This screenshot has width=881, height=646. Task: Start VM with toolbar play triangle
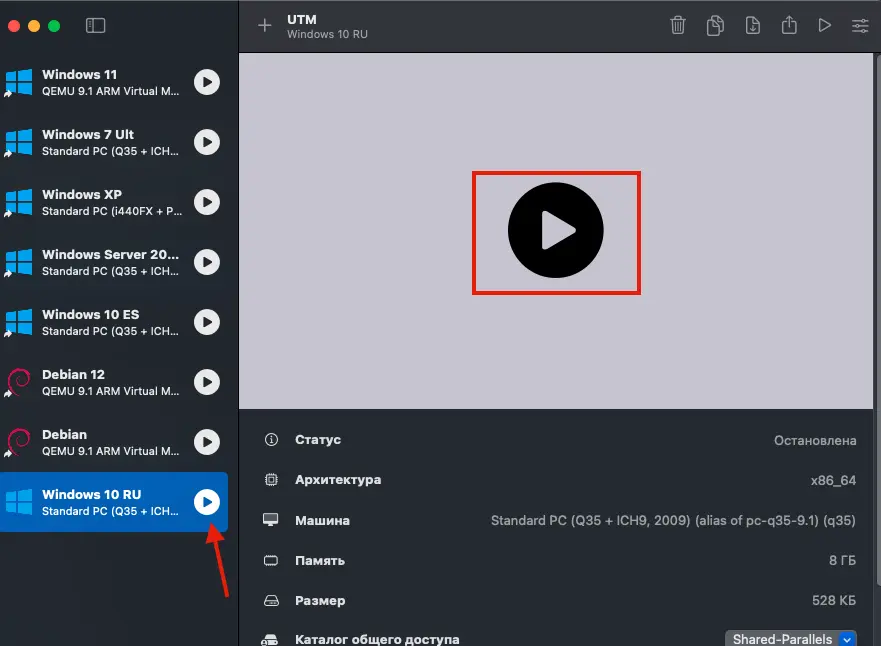(824, 25)
